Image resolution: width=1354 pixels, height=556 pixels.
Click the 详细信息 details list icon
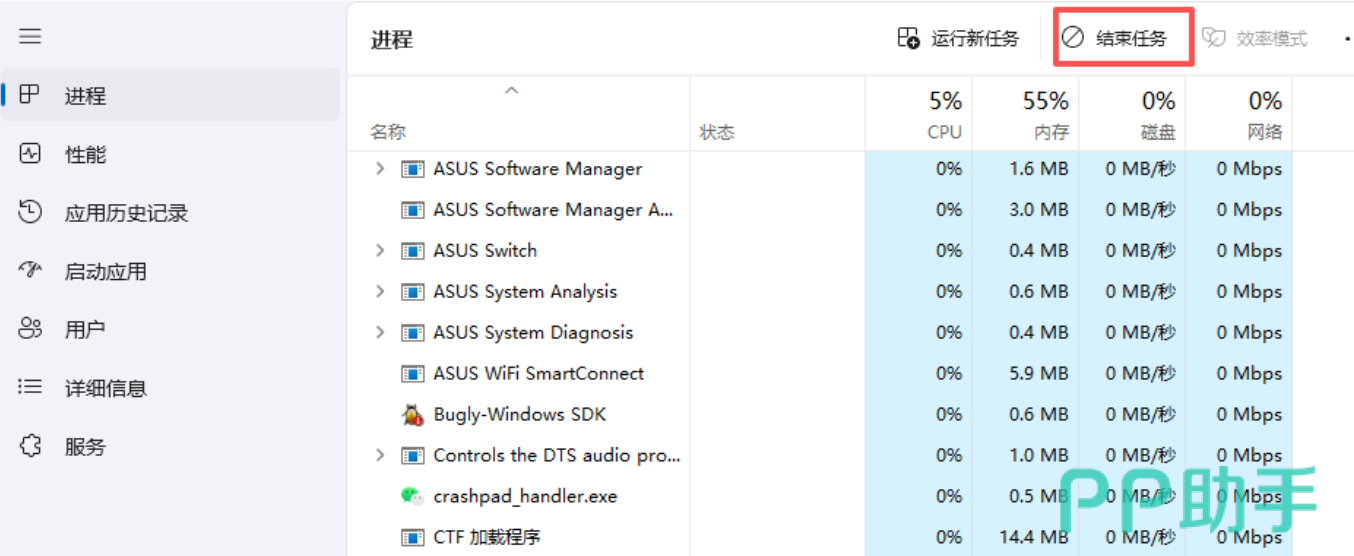(30, 387)
